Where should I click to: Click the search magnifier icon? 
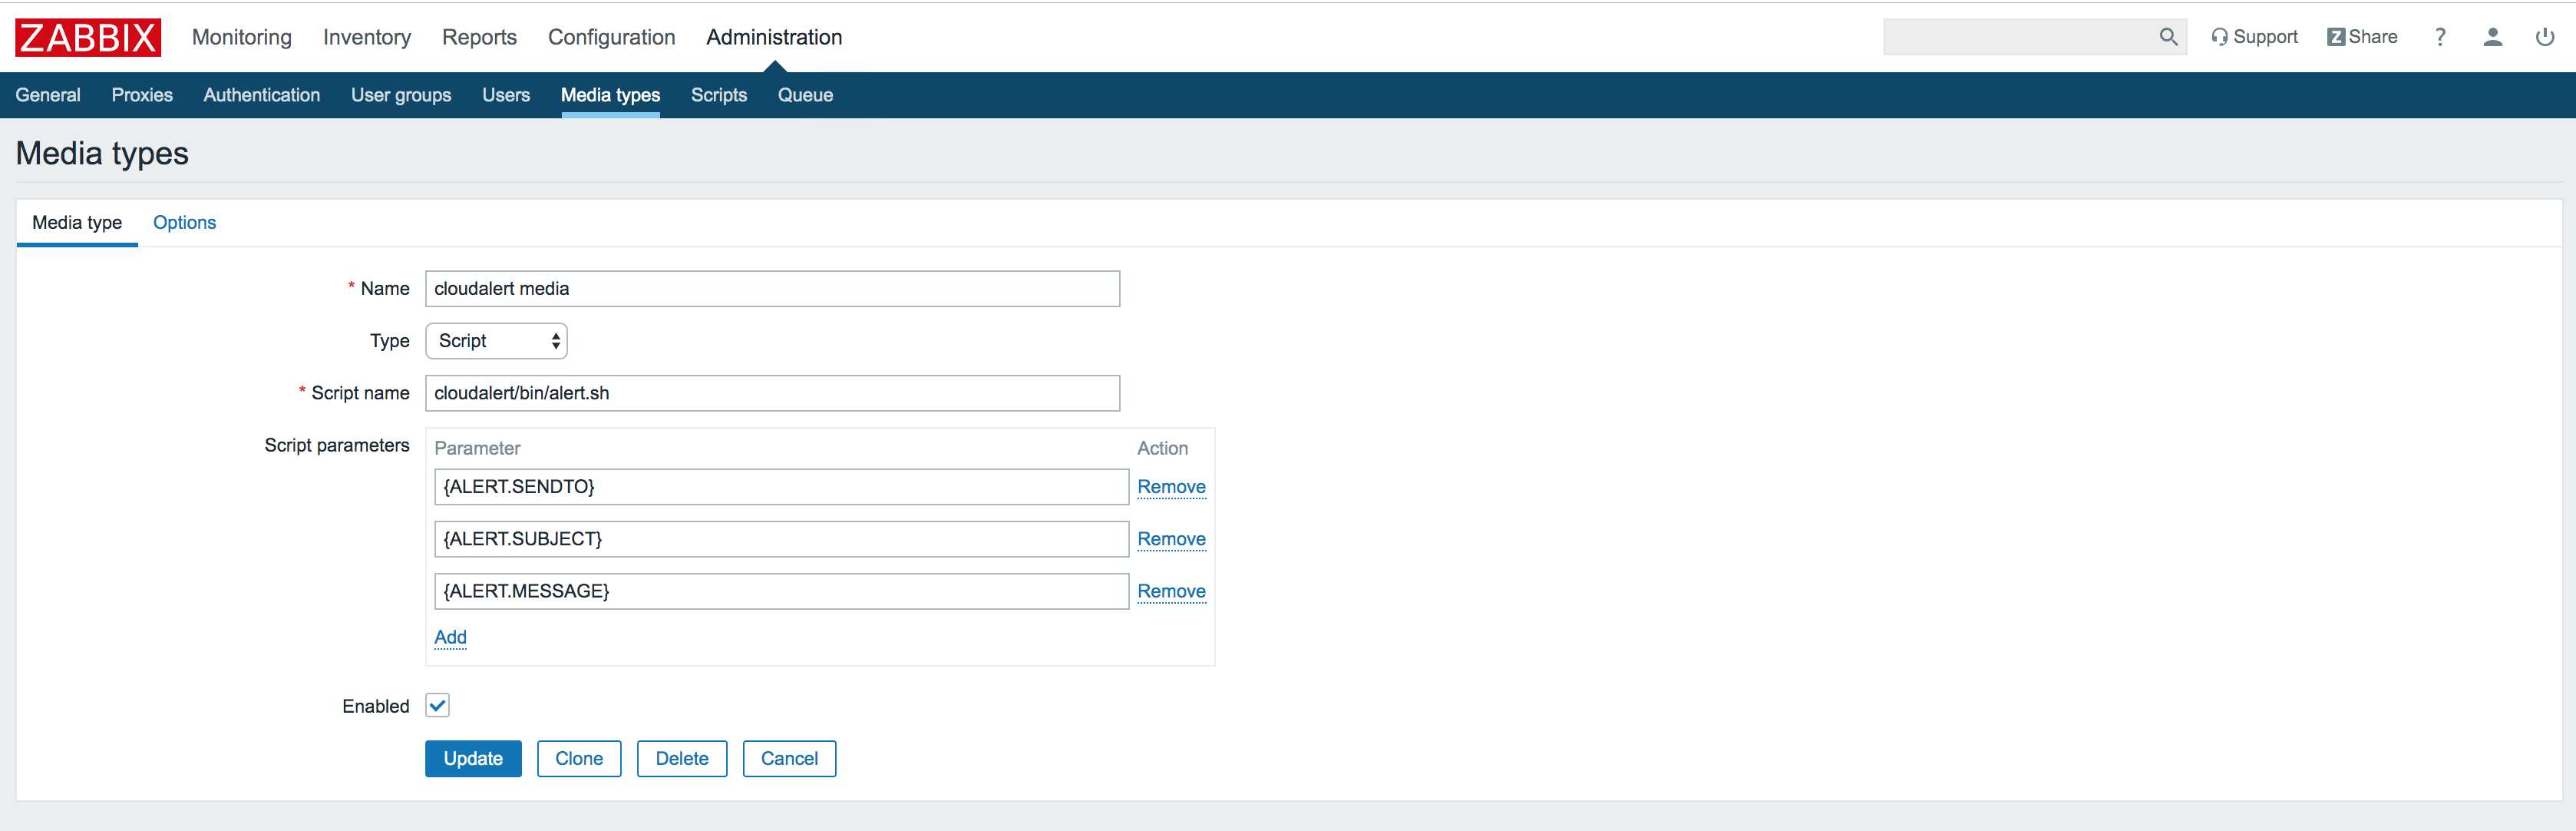pos(2167,37)
